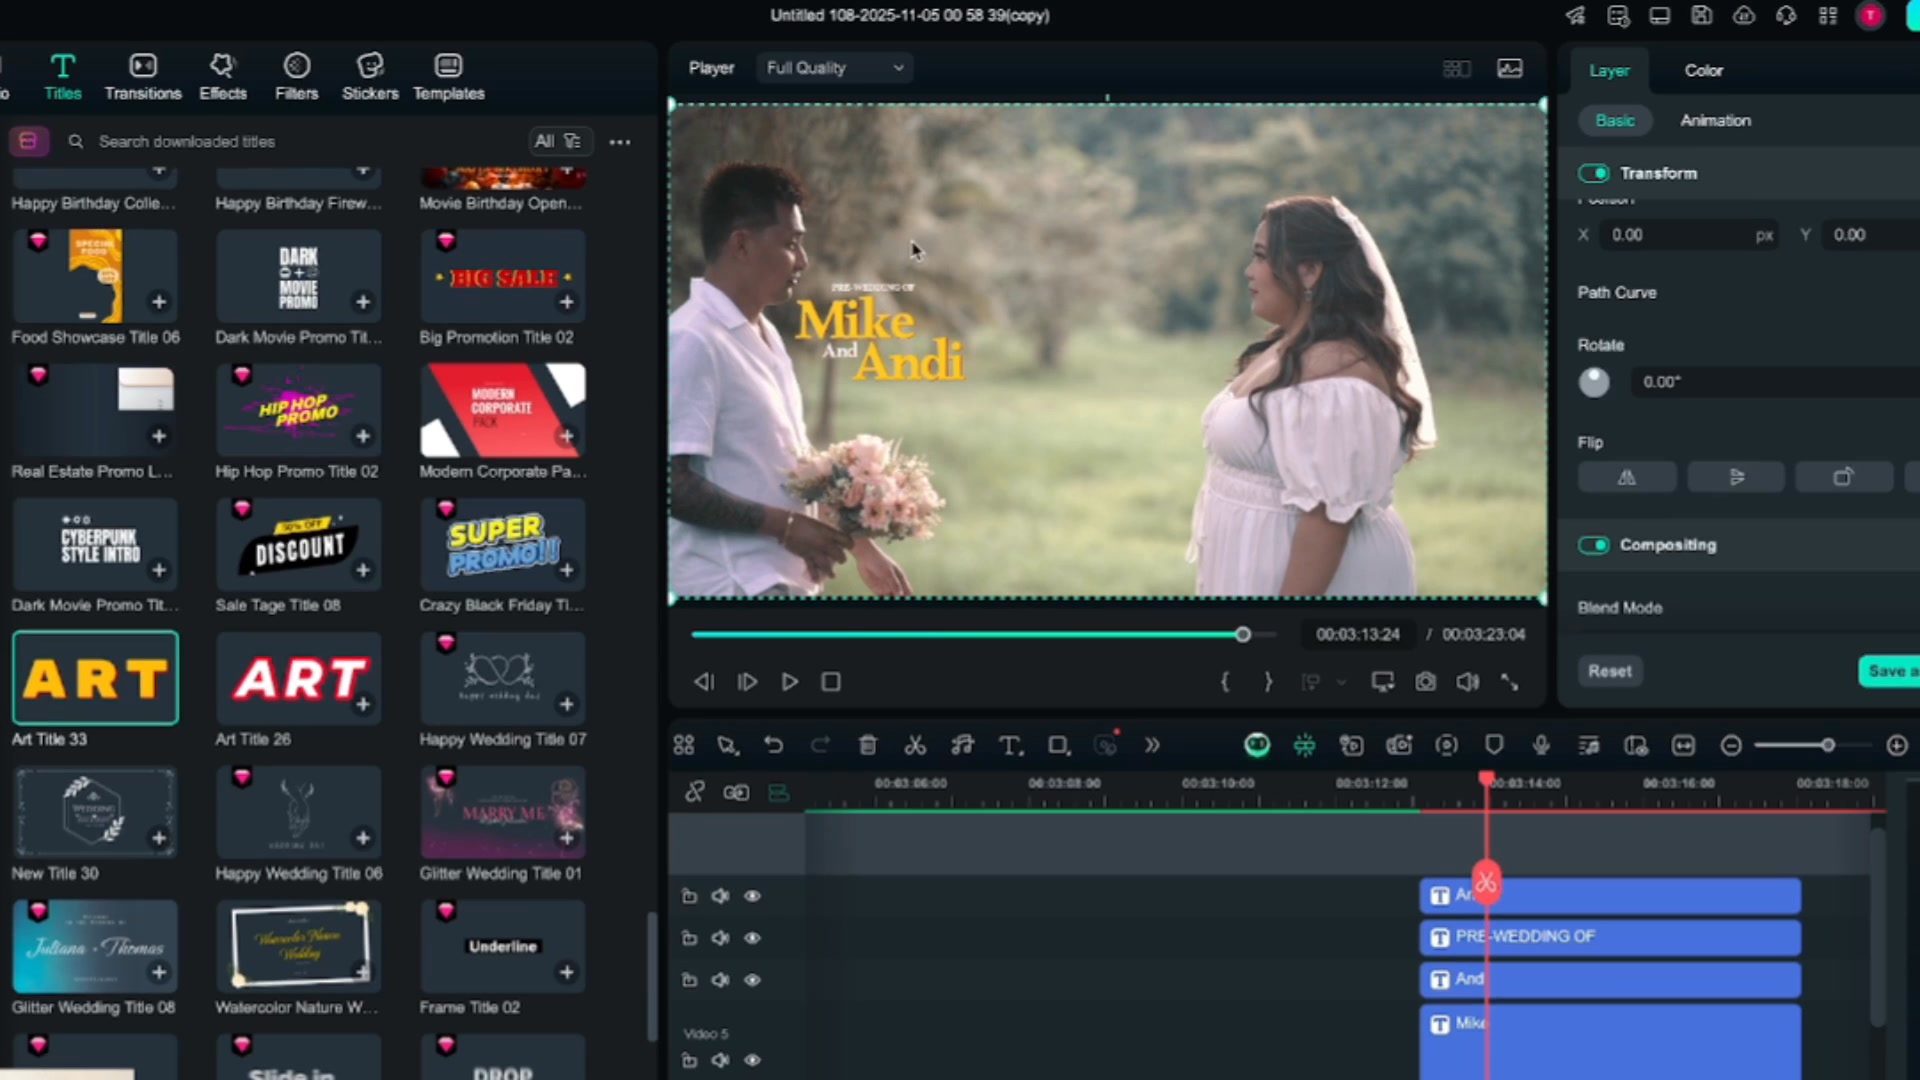Click the cloud upload icon in title bar

tap(1743, 16)
